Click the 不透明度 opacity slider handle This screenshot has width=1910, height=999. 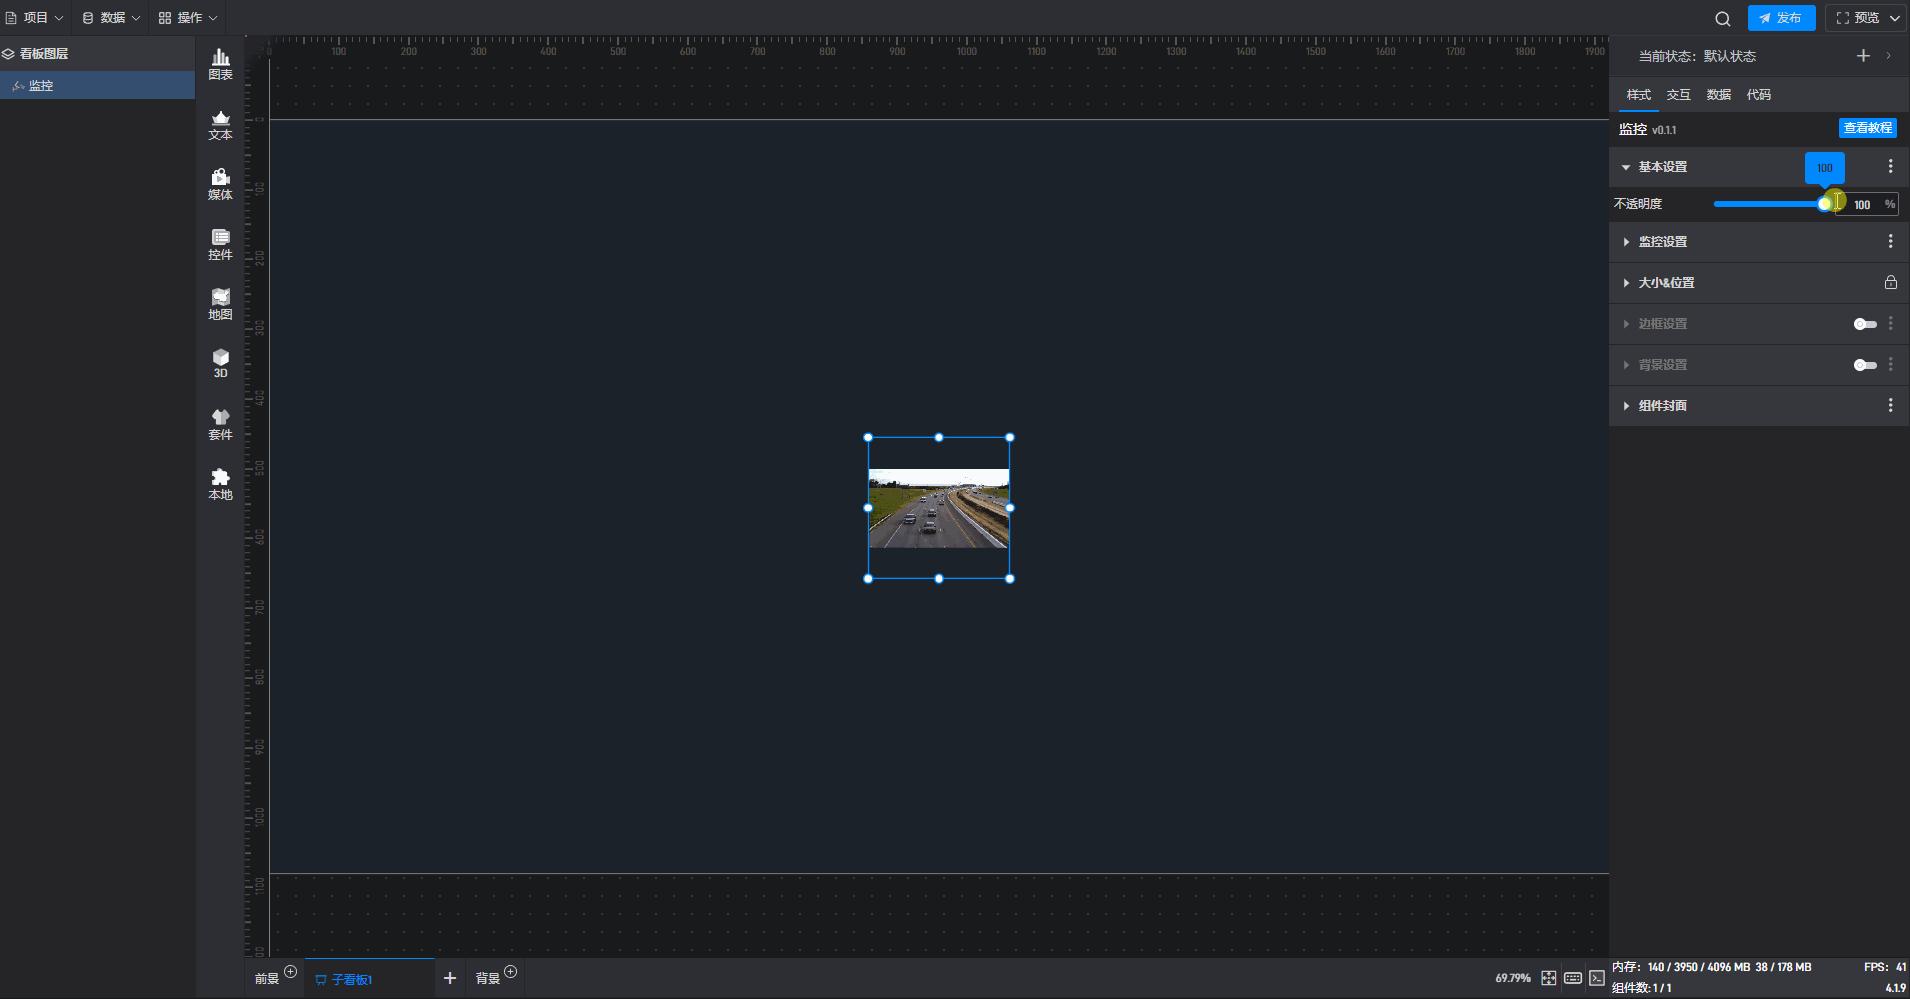coord(1825,204)
